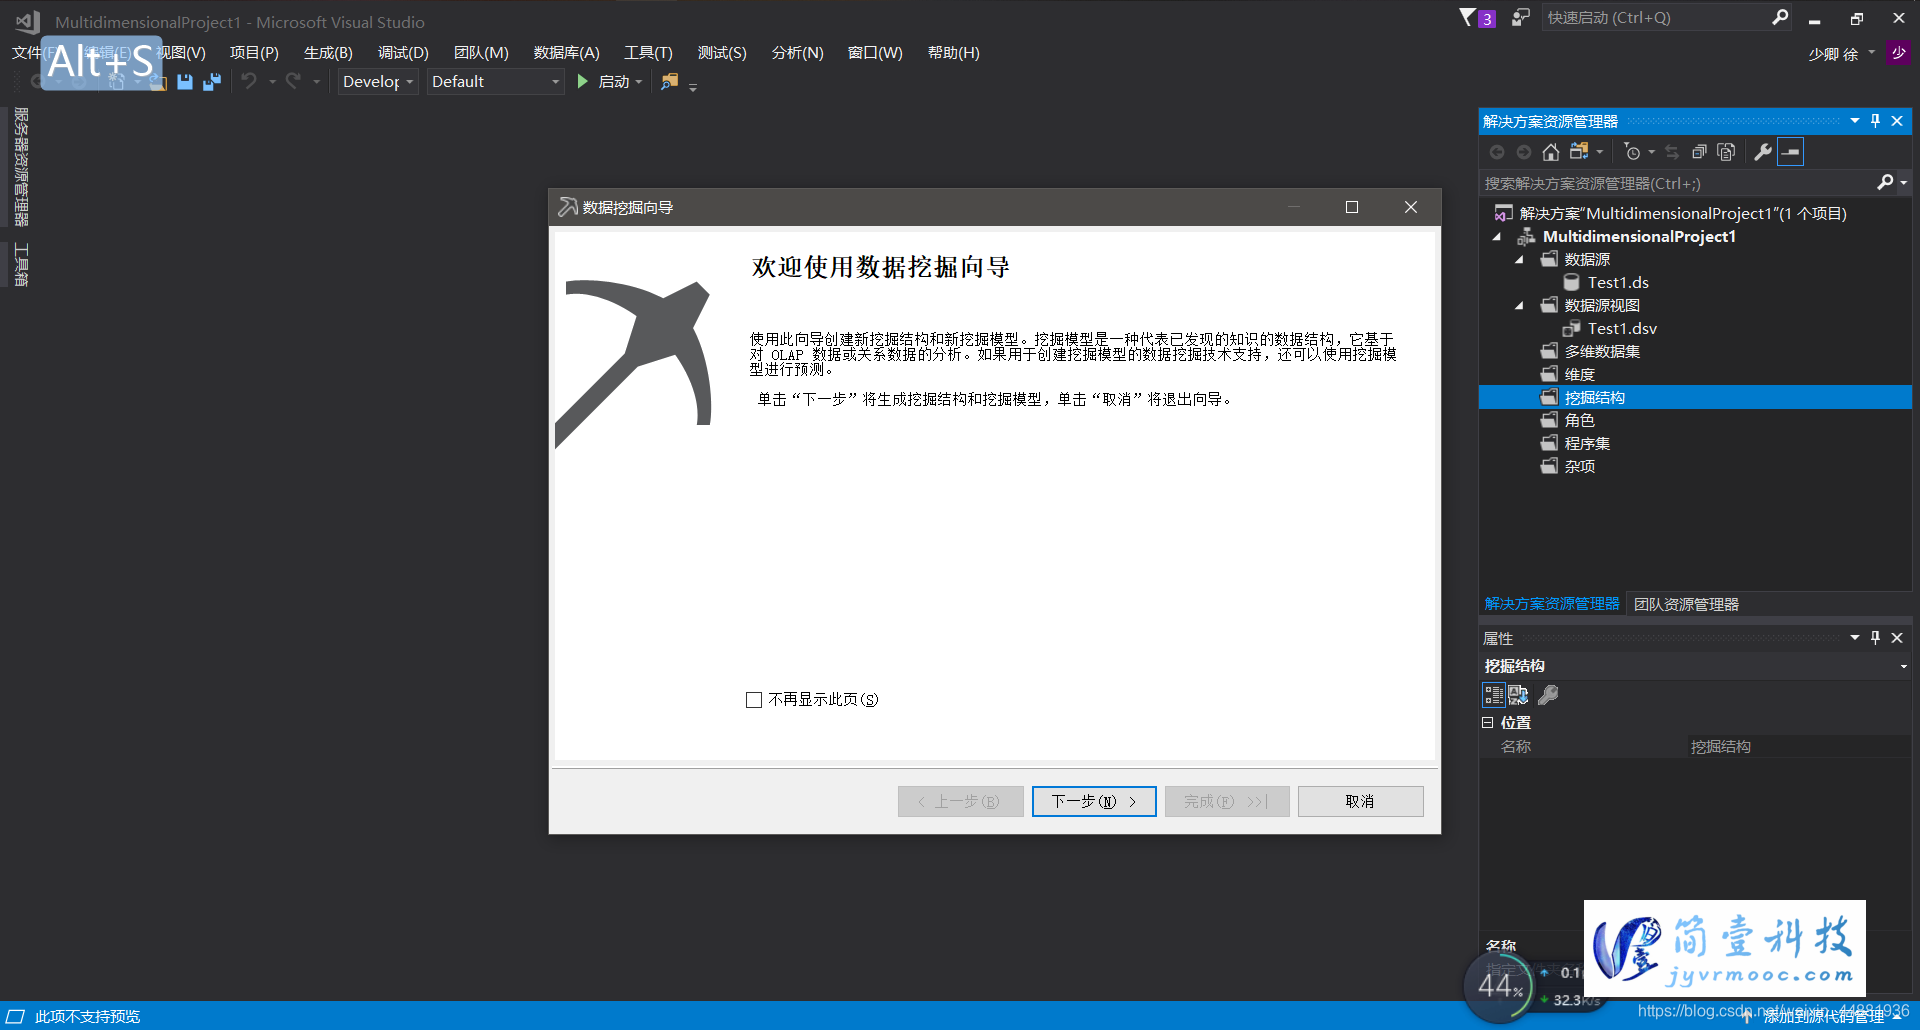Click the purple user avatar icon

[1898, 53]
